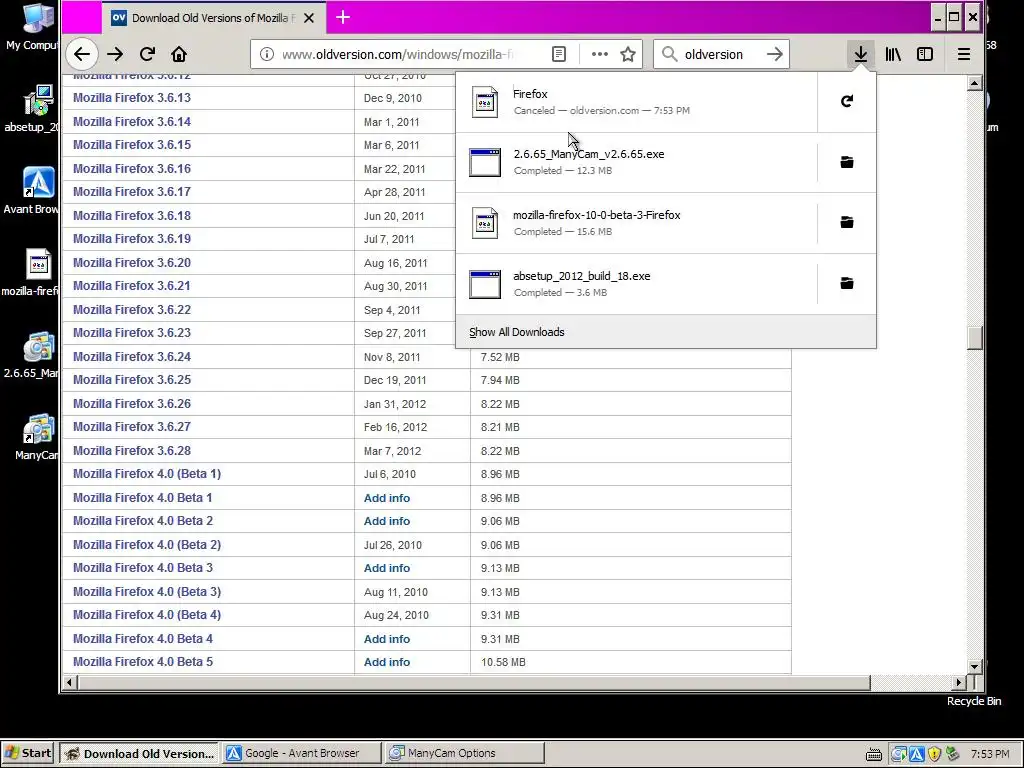Click the search magnifier icon
The image size is (1024, 768).
[669, 54]
